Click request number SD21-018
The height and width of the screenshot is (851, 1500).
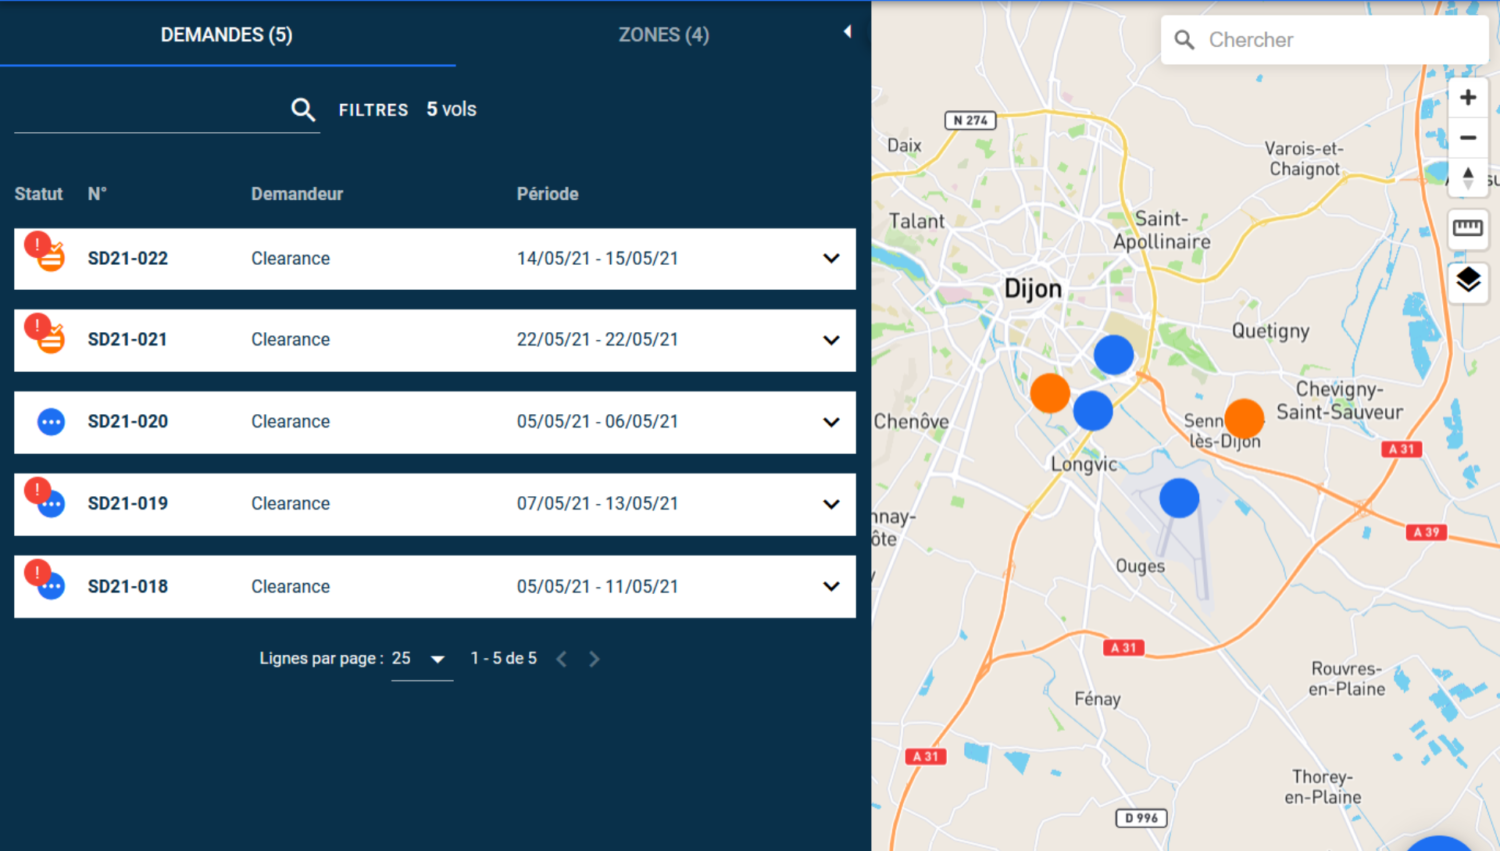(128, 586)
